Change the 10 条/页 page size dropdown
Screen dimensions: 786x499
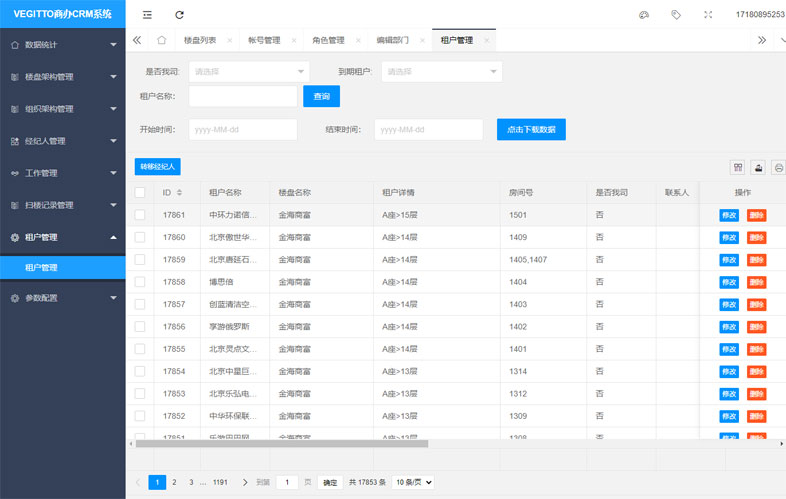click(414, 482)
